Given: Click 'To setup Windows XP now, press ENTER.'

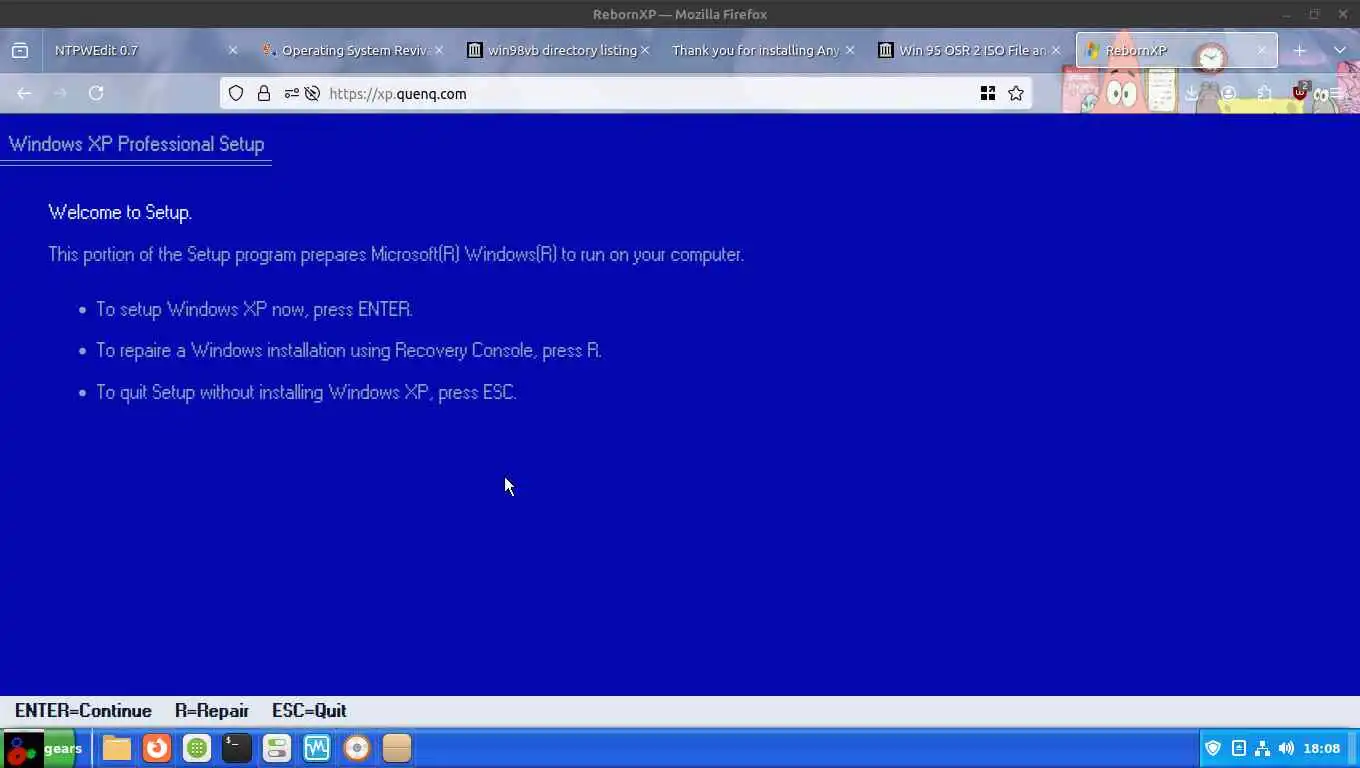Looking at the screenshot, I should [x=254, y=309].
